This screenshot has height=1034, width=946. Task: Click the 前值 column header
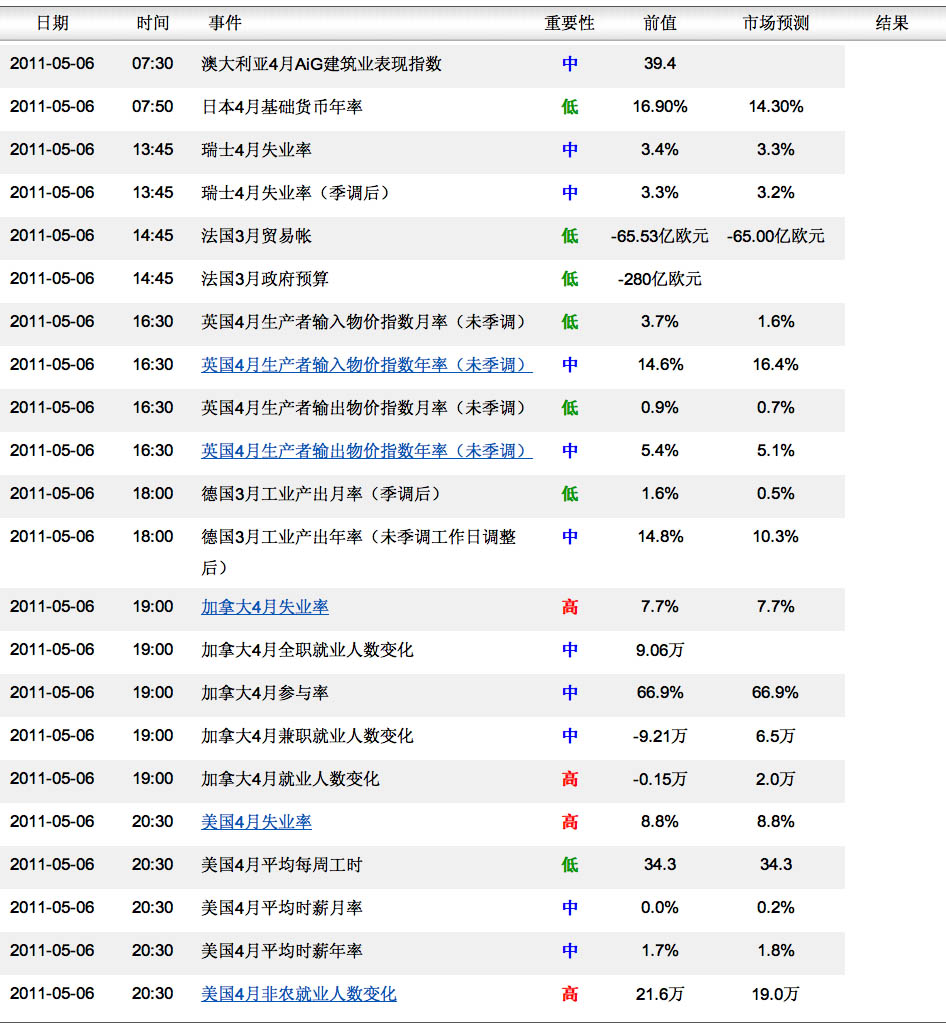(x=660, y=23)
